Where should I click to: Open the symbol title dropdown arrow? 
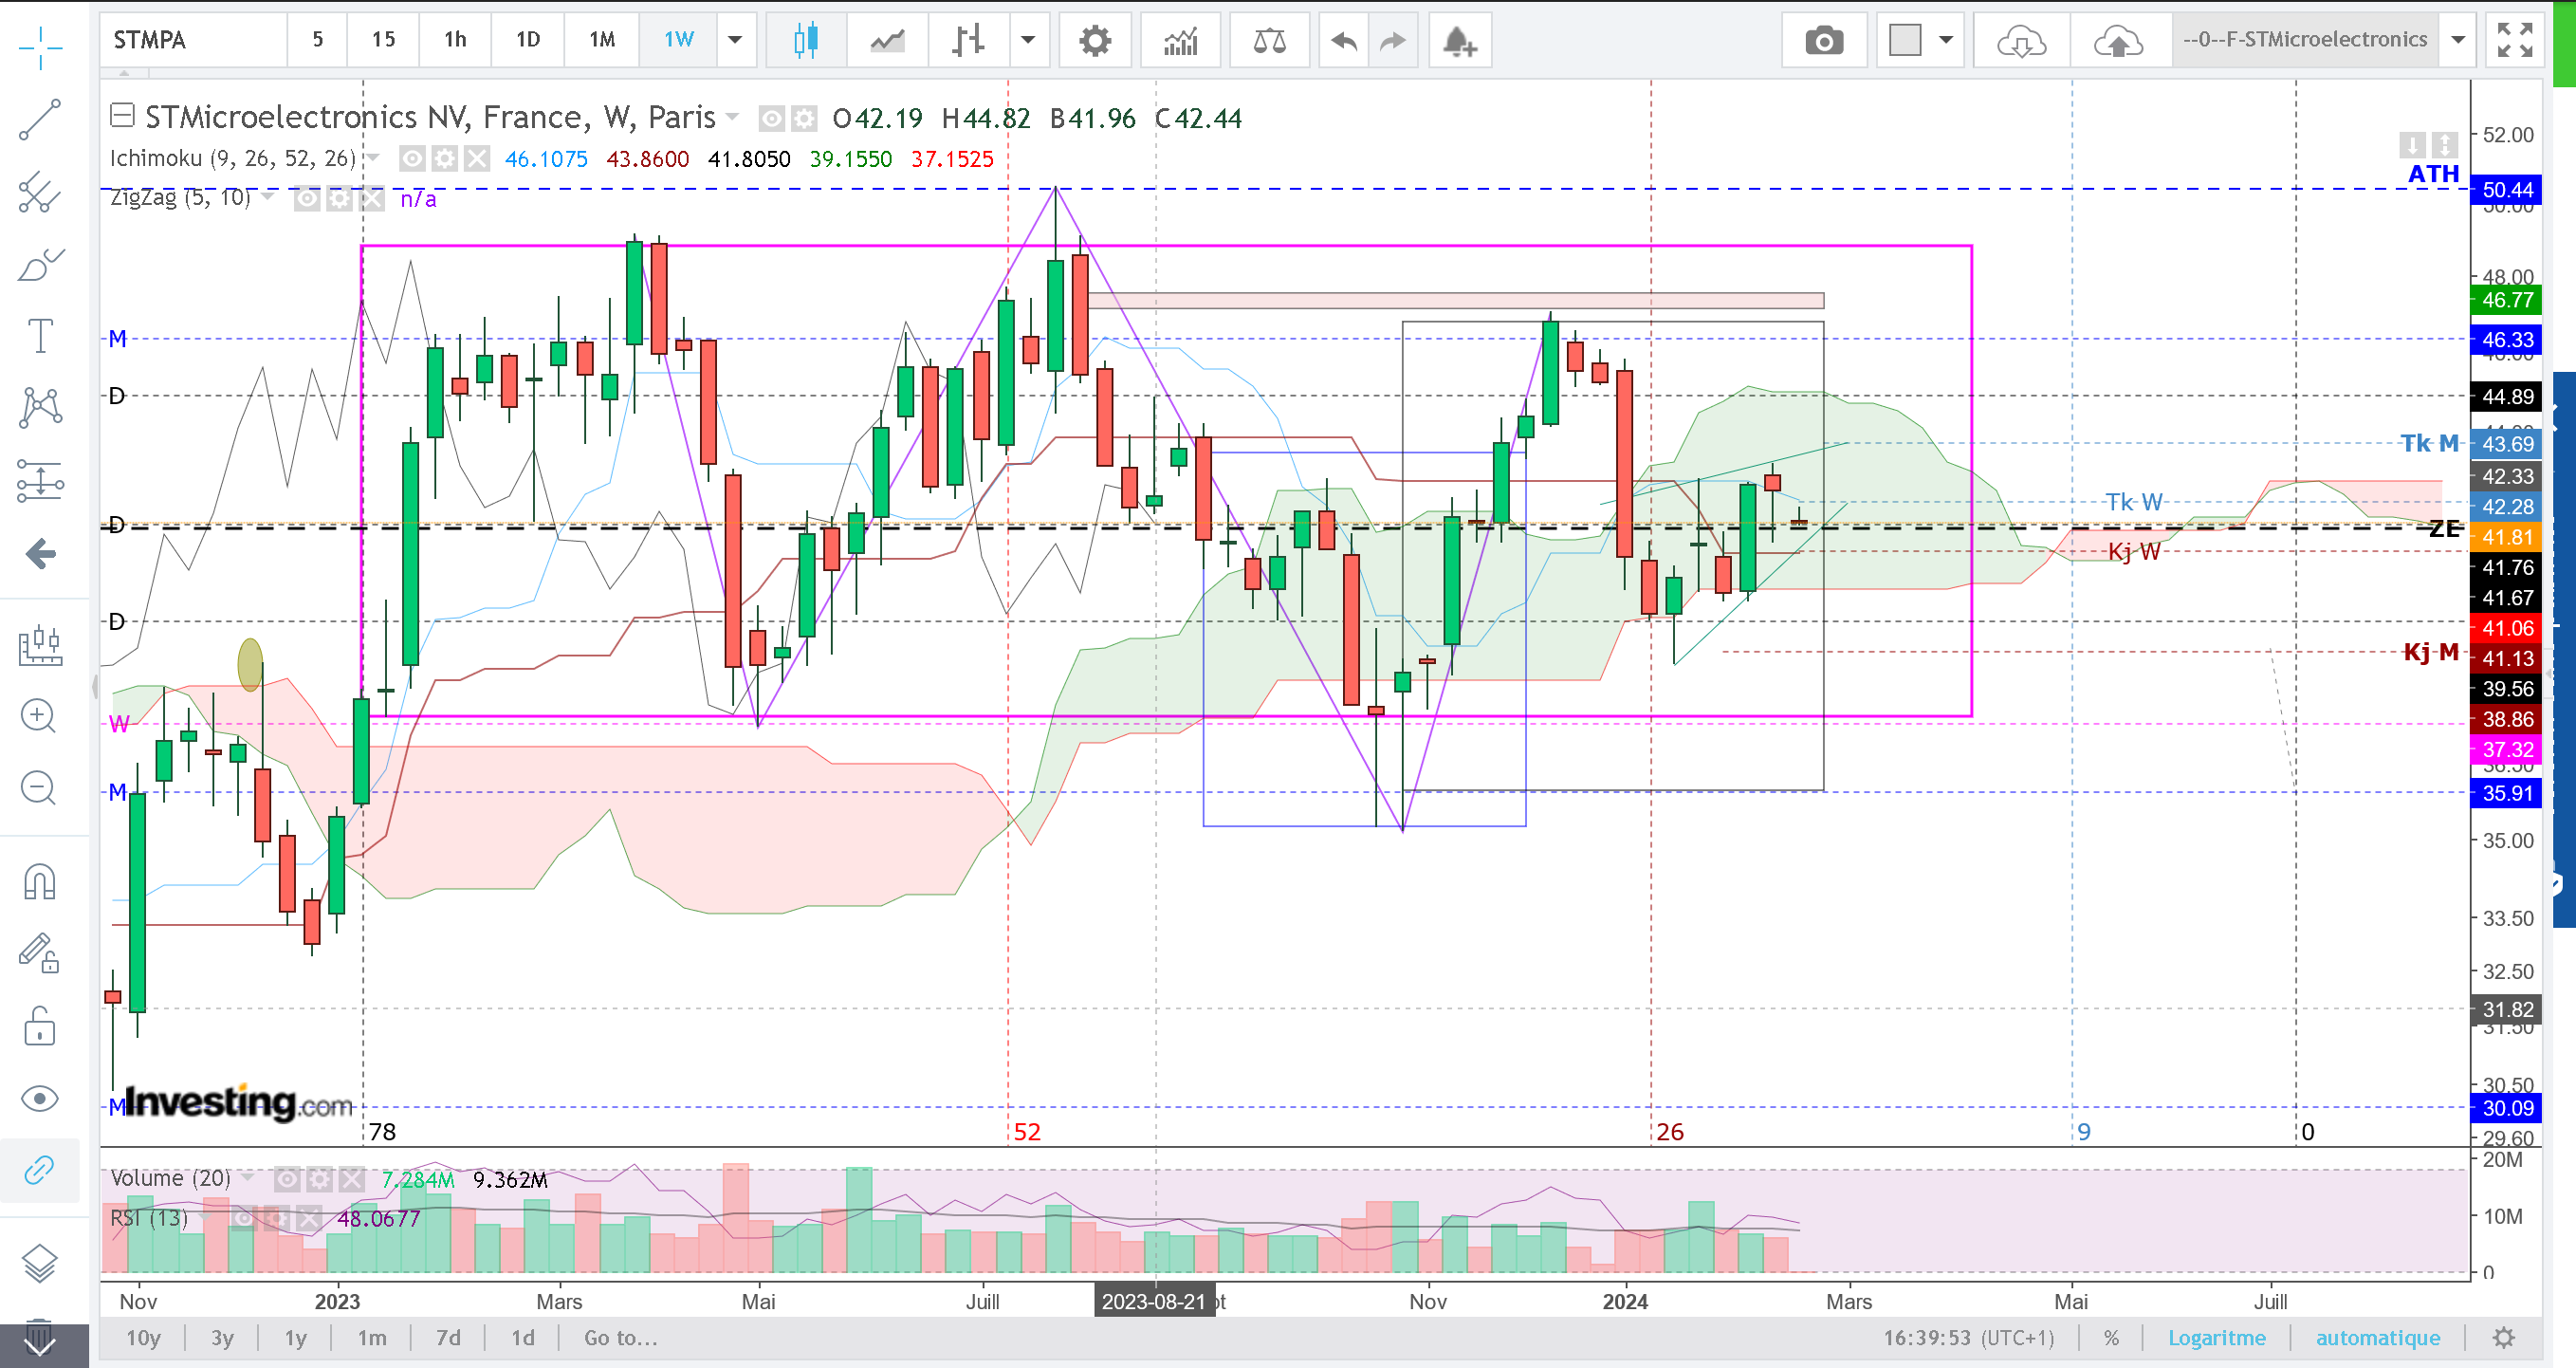[732, 117]
